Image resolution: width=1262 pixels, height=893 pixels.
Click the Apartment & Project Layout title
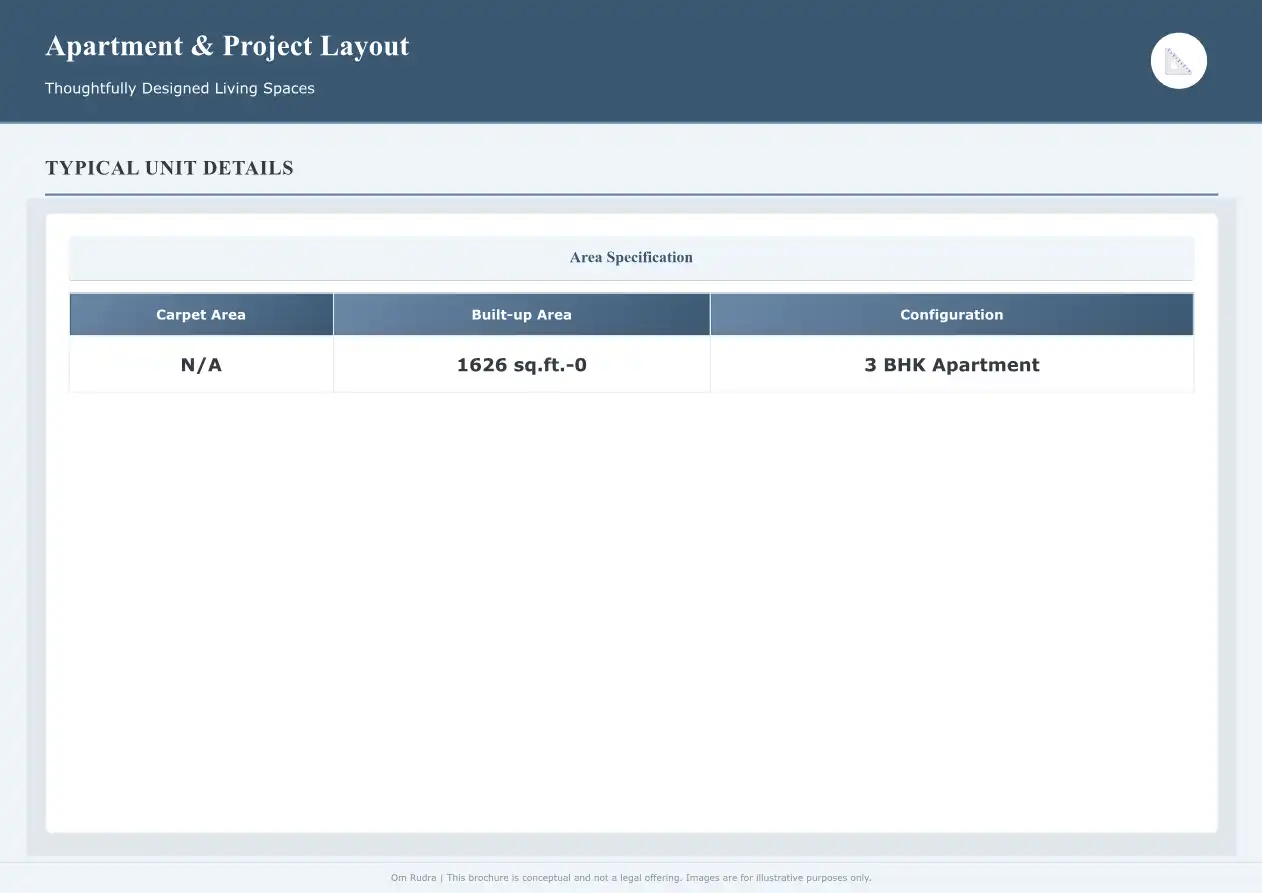coord(227,46)
